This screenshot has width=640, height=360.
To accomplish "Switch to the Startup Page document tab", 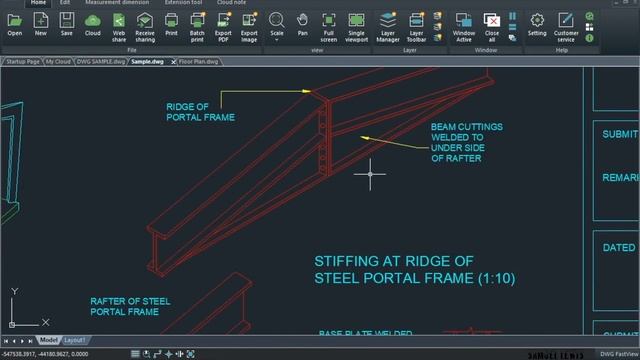I will [x=23, y=62].
